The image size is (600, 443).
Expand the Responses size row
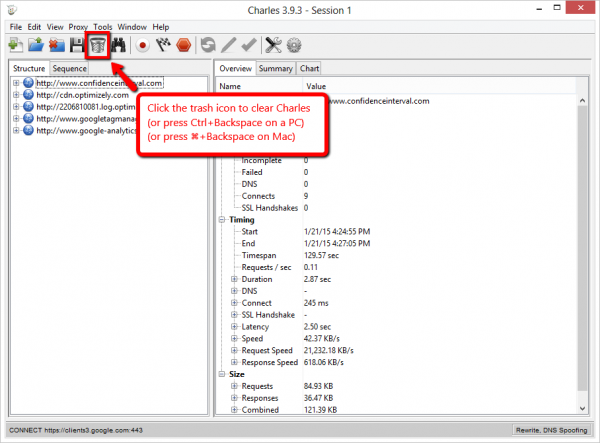click(x=234, y=398)
